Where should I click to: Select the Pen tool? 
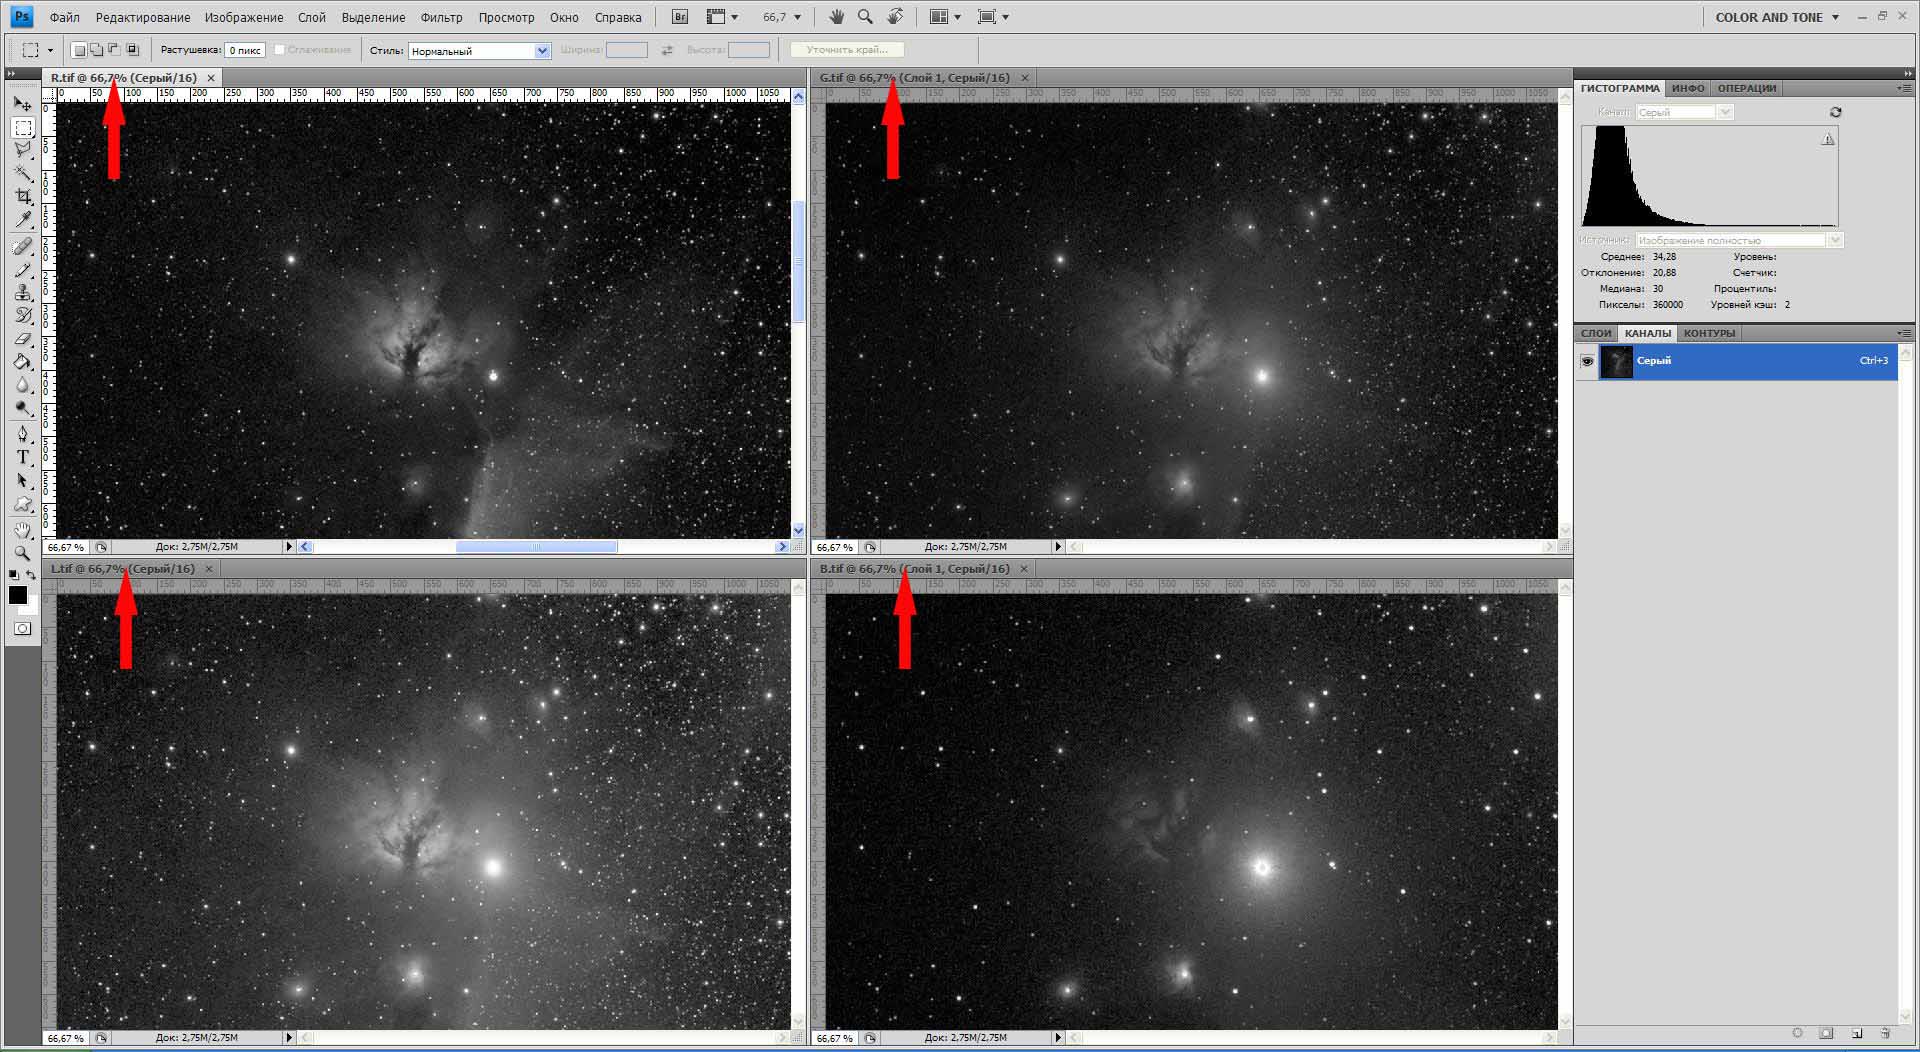click(22, 433)
